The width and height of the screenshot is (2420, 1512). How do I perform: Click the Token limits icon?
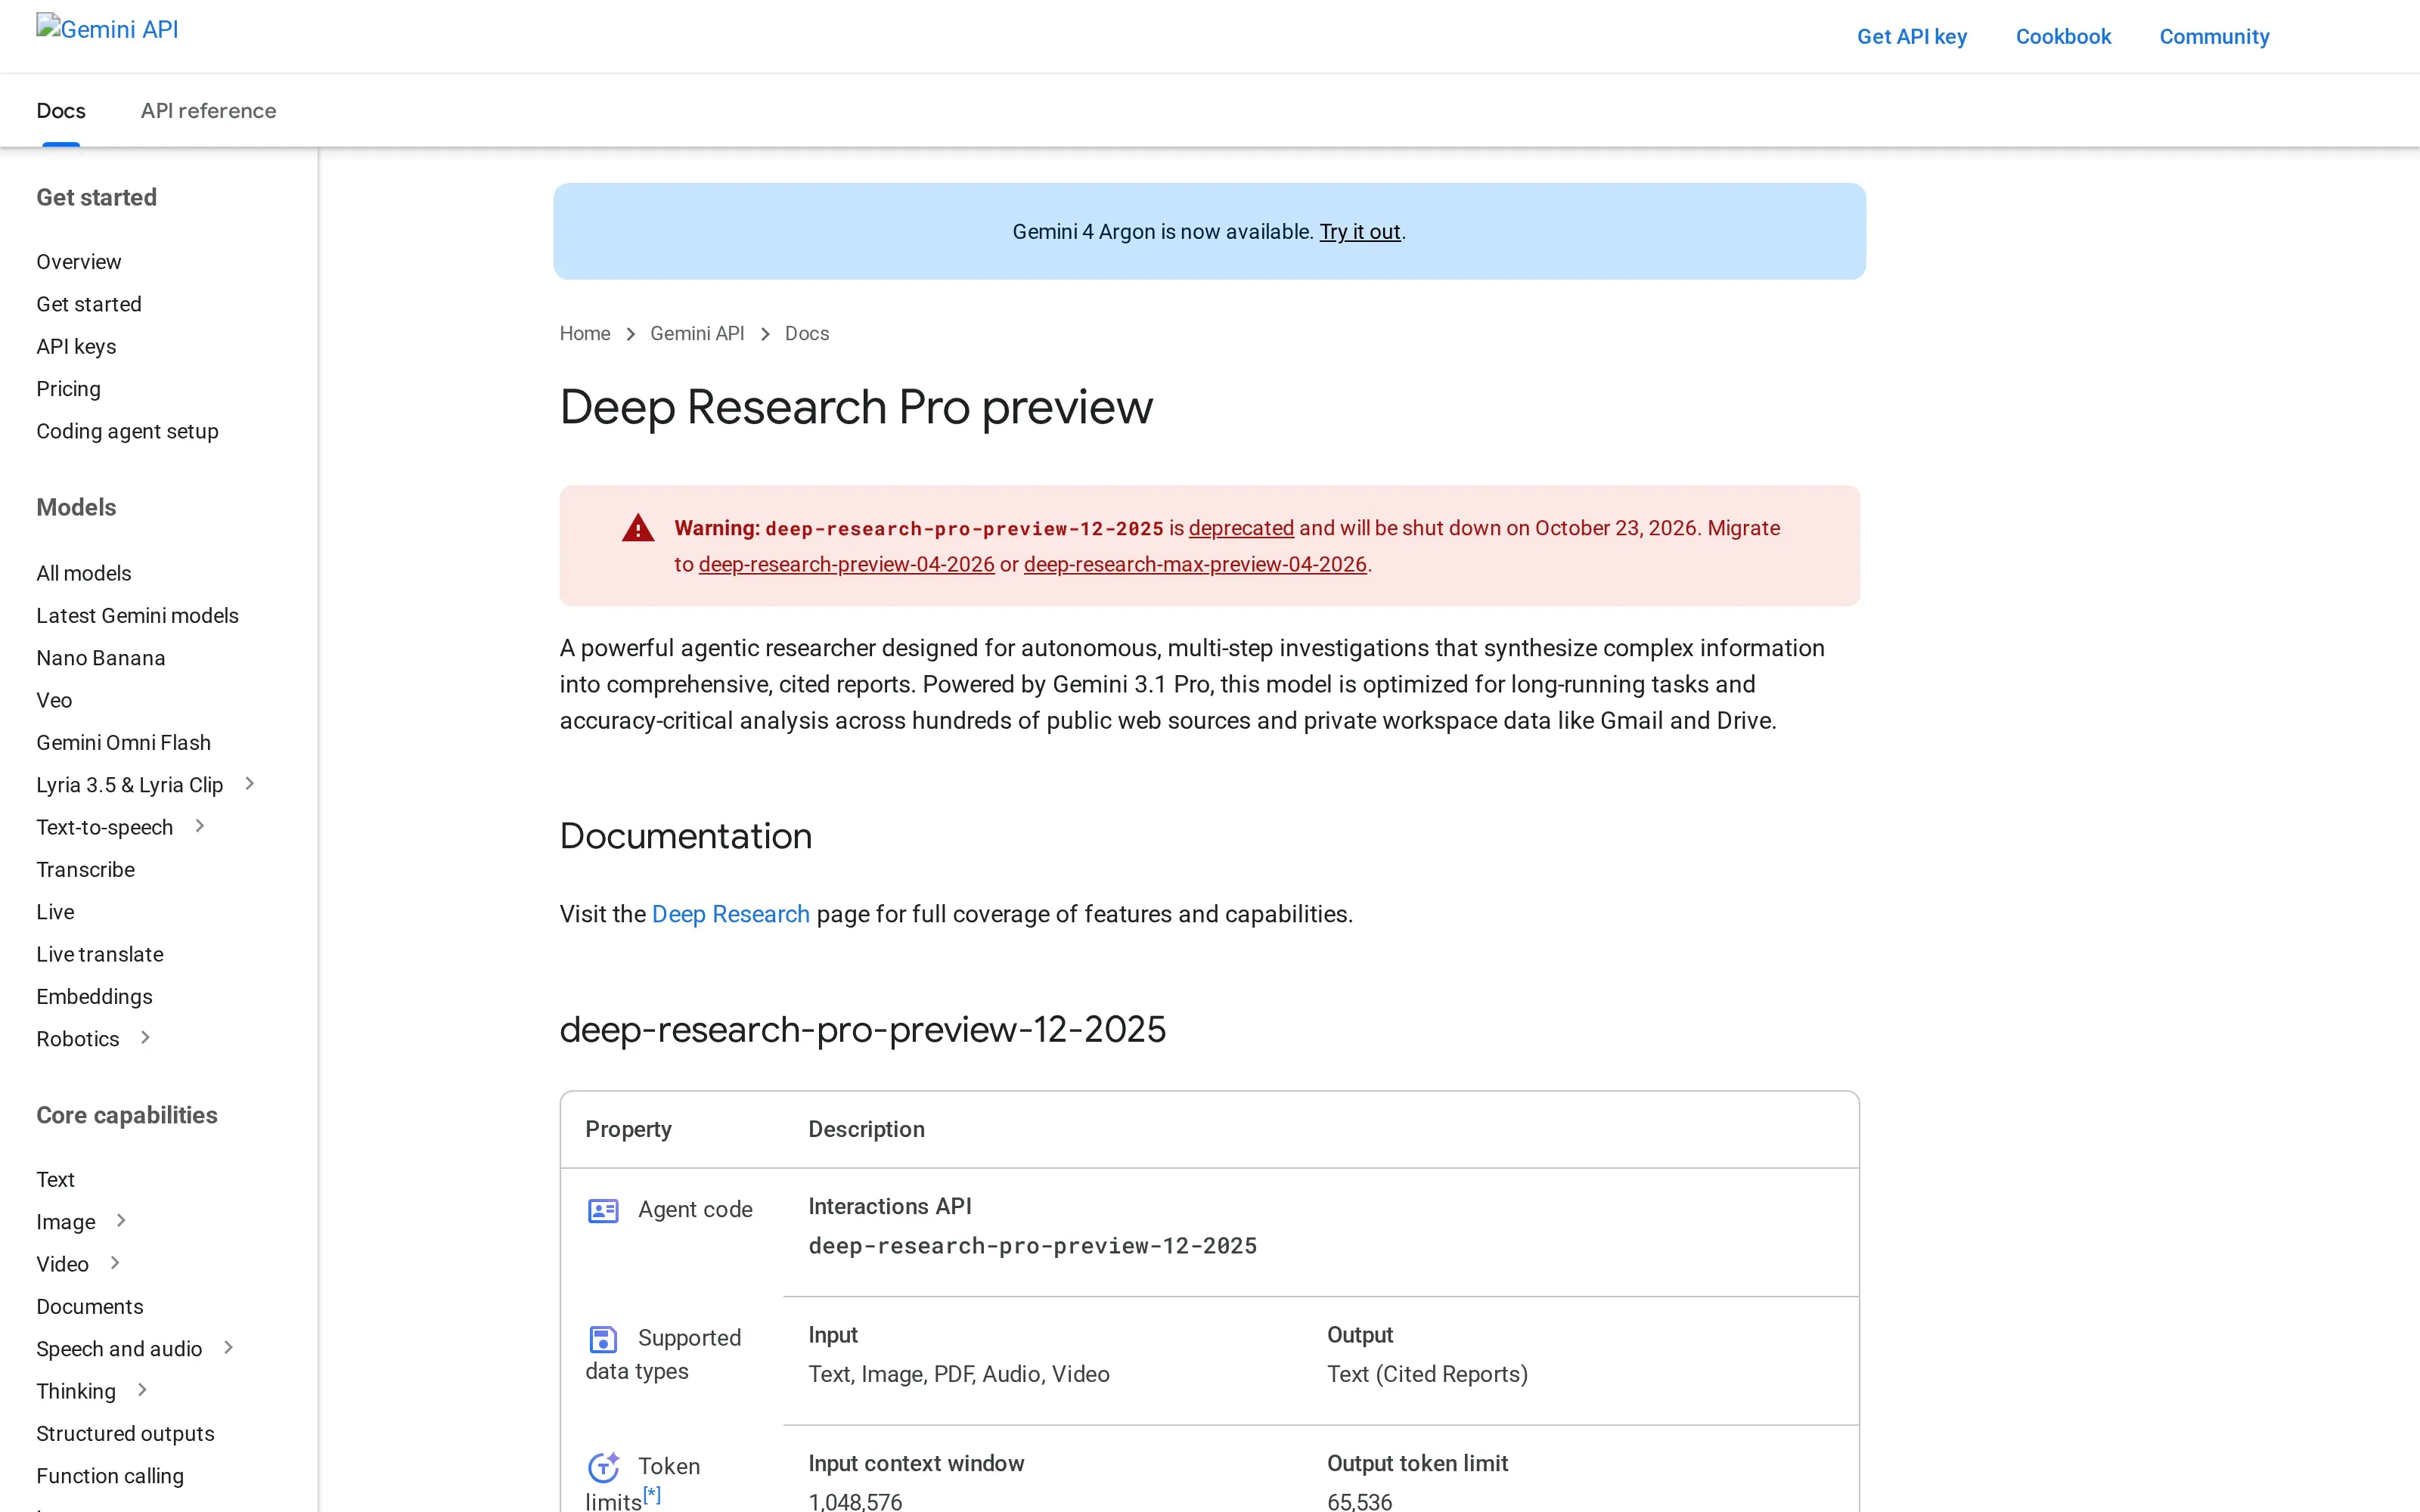pyautogui.click(x=603, y=1467)
